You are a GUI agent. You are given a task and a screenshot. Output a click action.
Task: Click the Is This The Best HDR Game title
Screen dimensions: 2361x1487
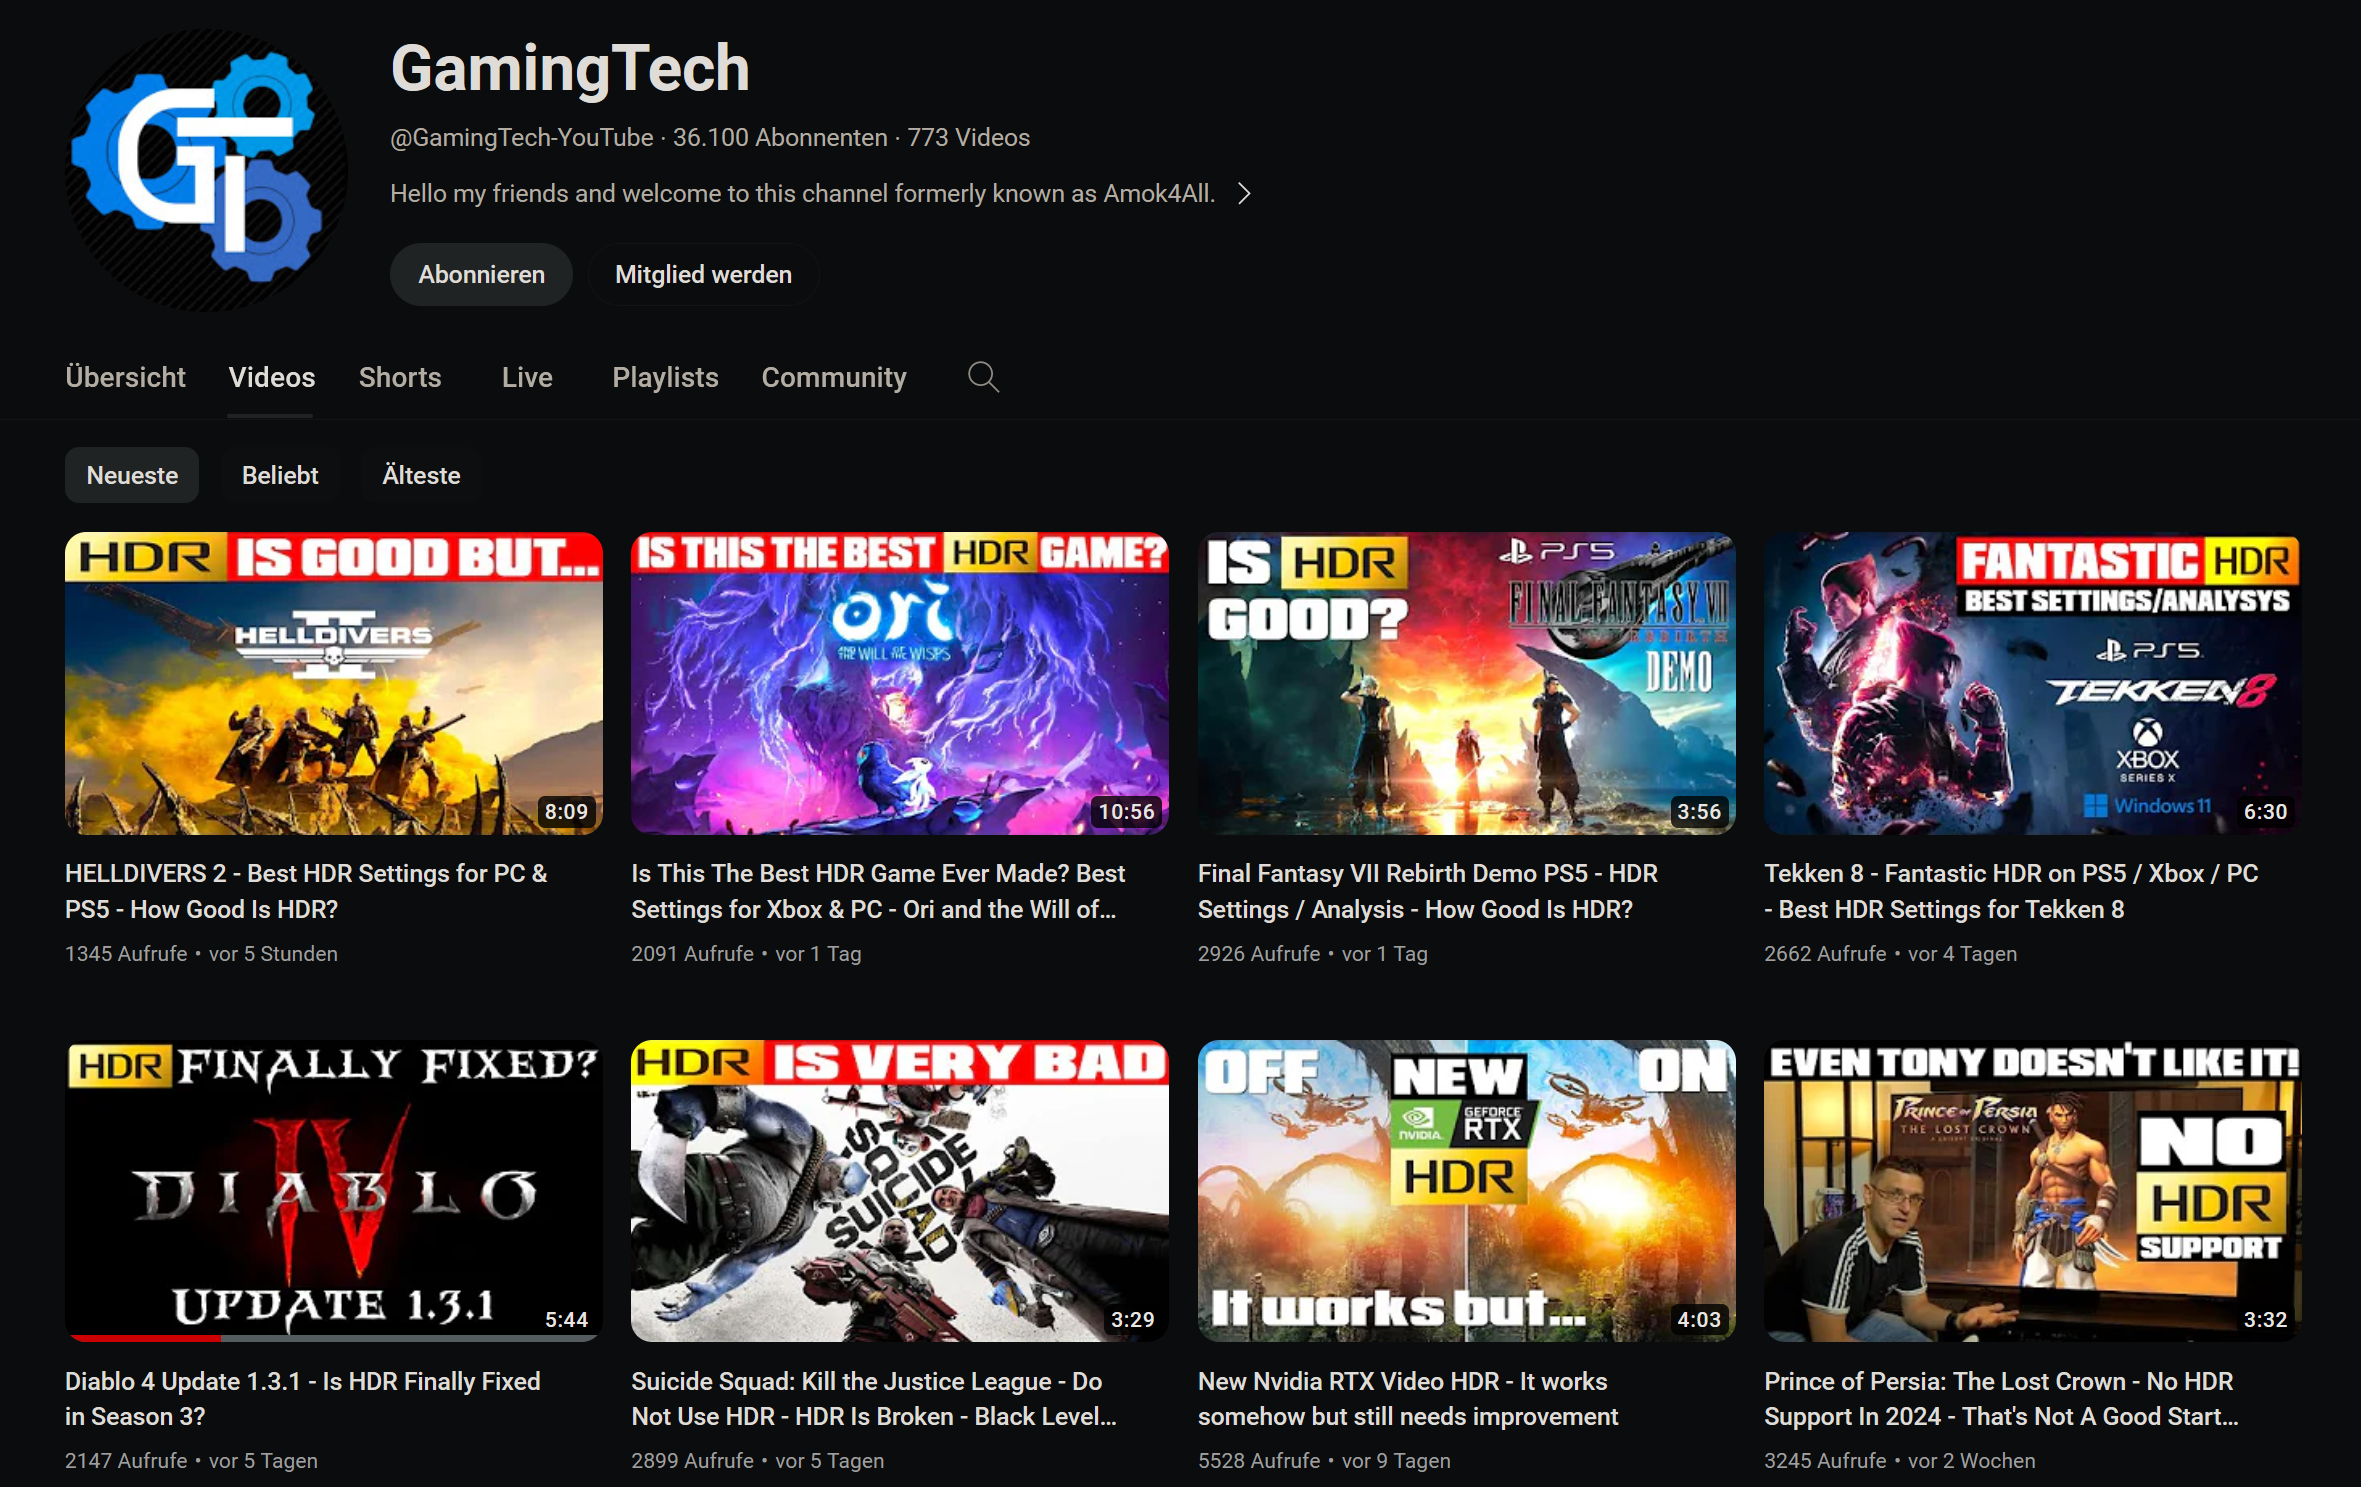point(878,891)
